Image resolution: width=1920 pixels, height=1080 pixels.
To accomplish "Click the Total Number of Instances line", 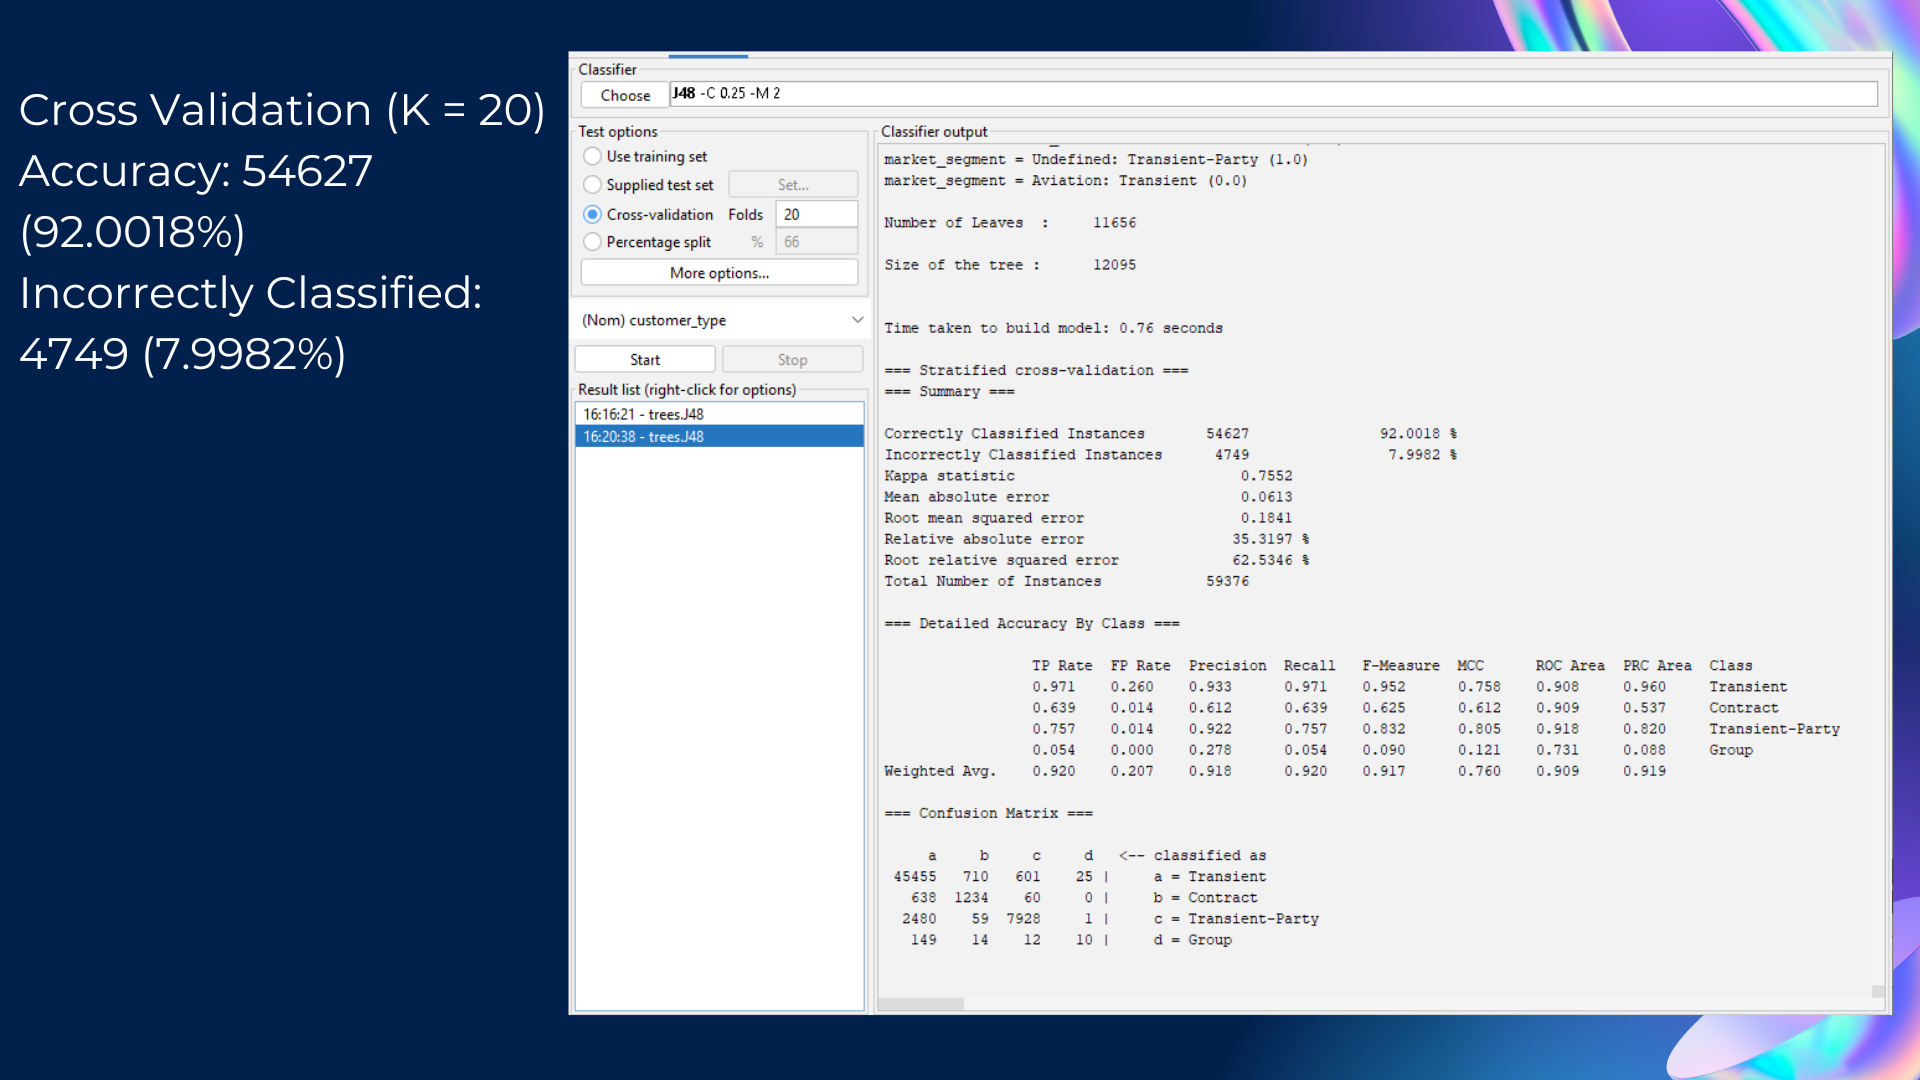I will 1066,581.
